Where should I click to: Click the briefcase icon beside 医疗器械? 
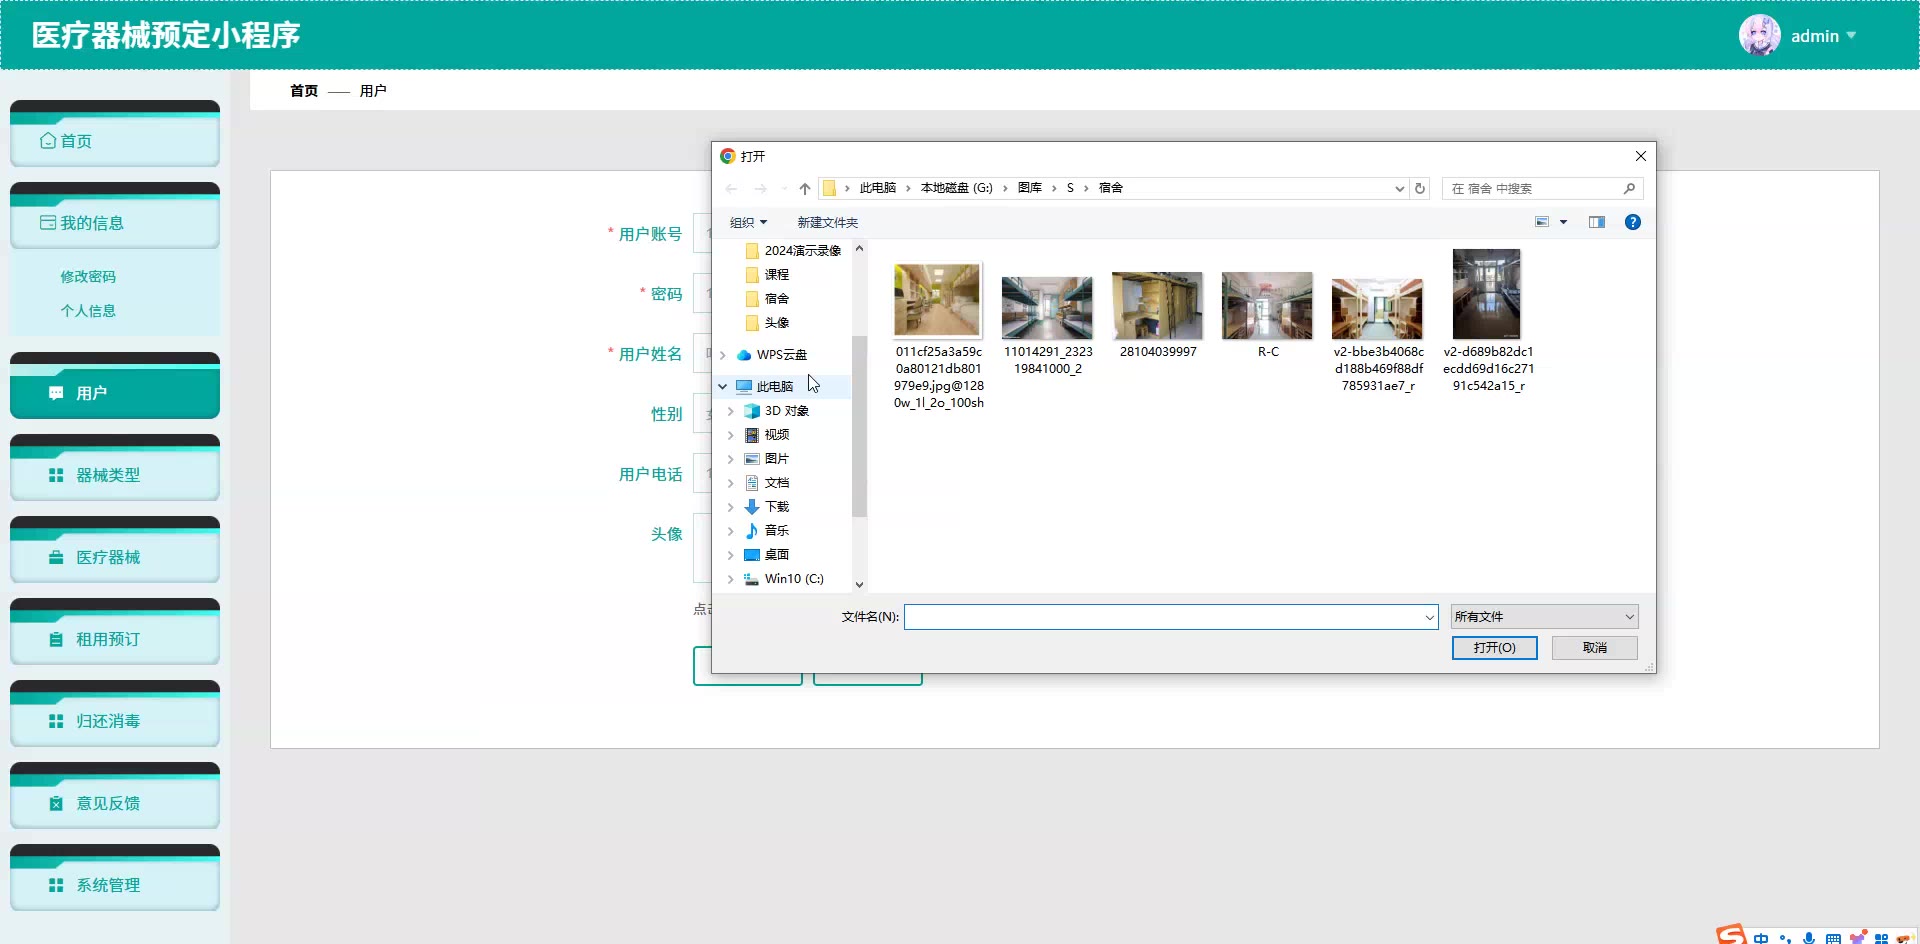(56, 557)
